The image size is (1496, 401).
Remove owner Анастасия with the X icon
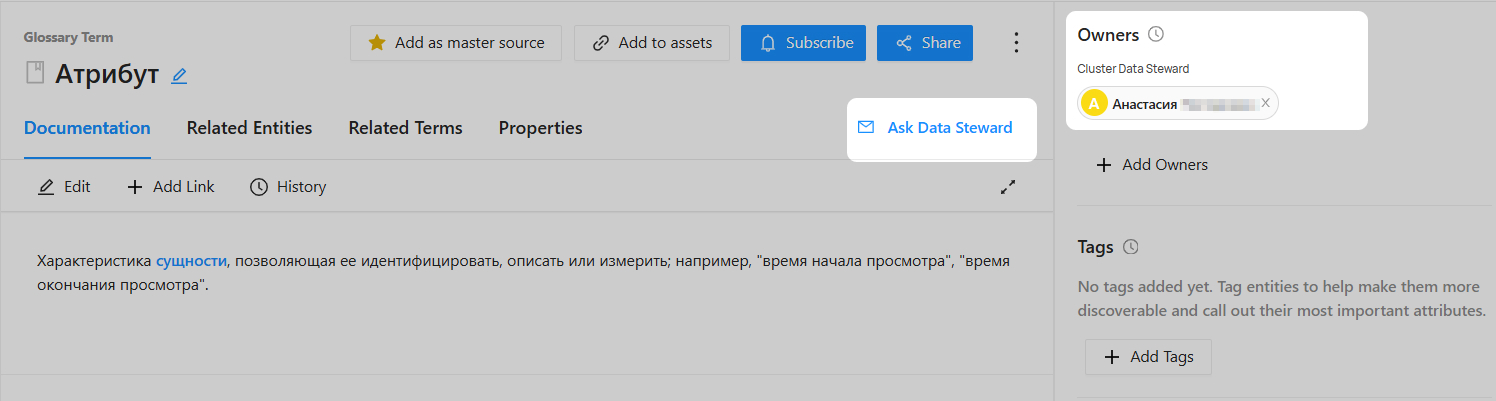1265,103
